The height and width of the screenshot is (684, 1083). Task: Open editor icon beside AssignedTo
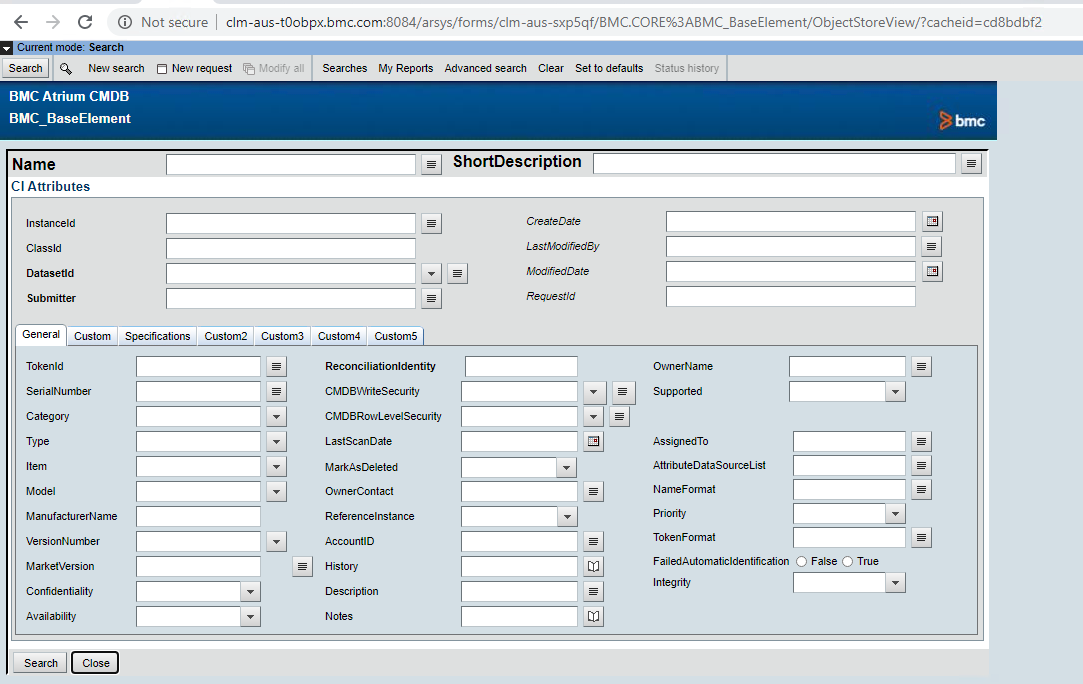point(921,441)
